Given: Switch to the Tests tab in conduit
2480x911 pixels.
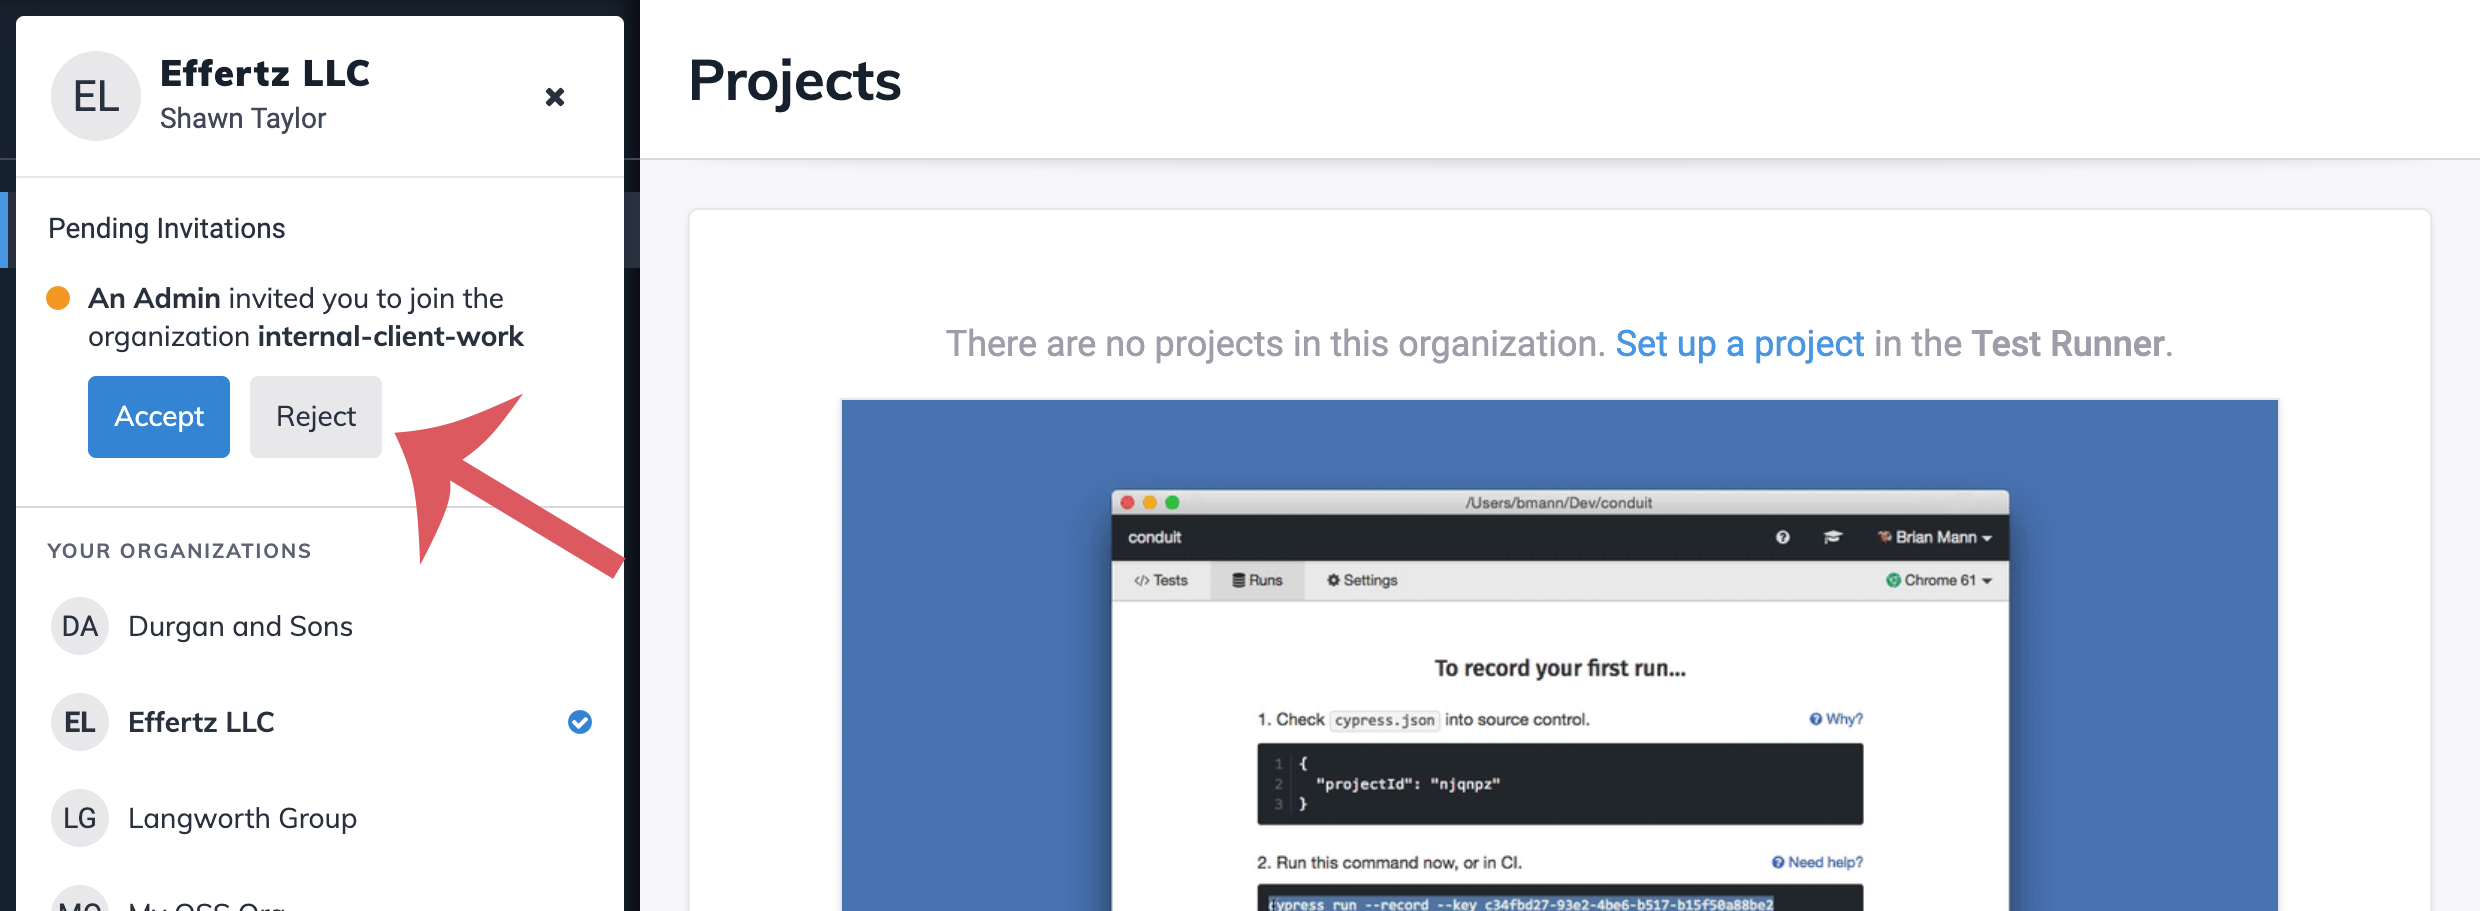Looking at the screenshot, I should pyautogui.click(x=1160, y=580).
